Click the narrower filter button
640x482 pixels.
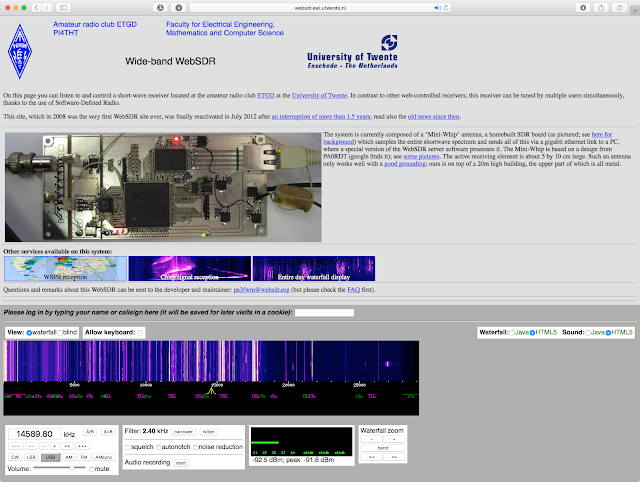click(x=184, y=432)
